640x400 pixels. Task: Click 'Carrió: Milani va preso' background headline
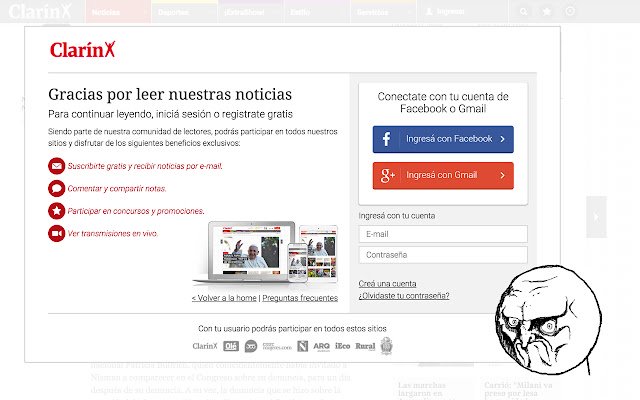pos(518,389)
